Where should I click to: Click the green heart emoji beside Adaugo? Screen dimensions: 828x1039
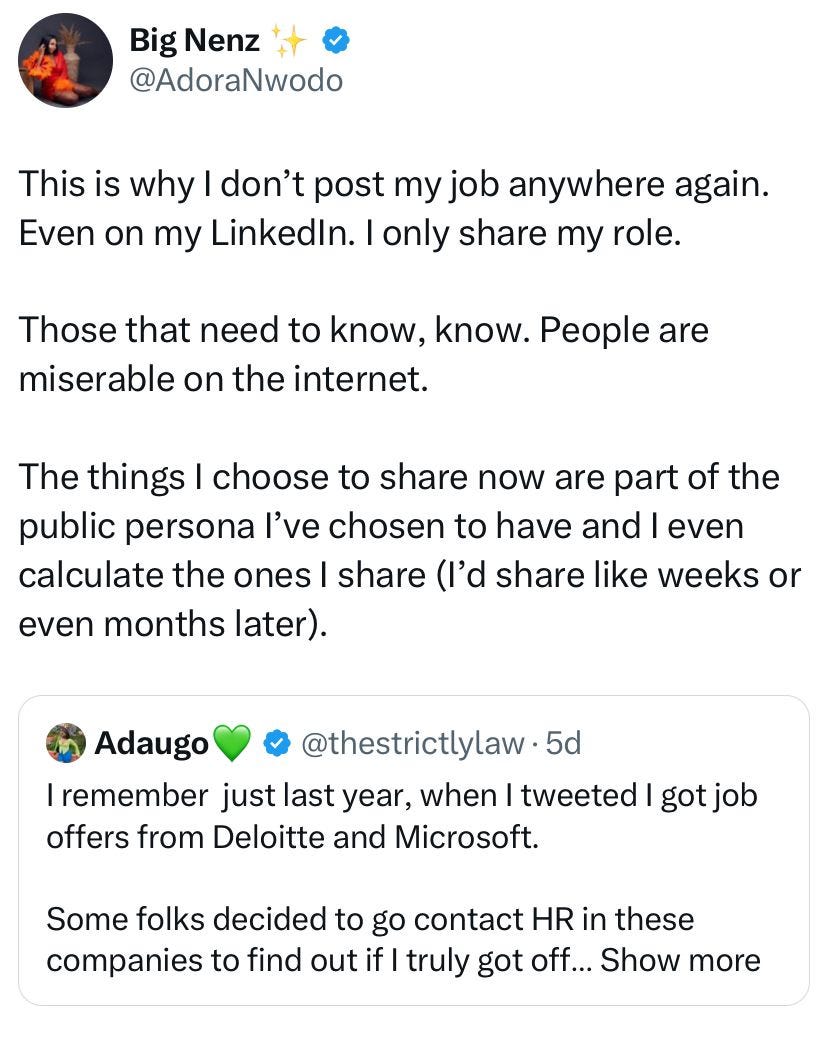click(x=232, y=744)
